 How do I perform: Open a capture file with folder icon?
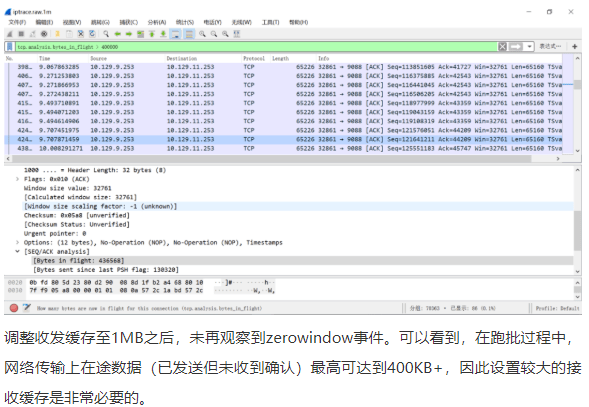pyautogui.click(x=57, y=34)
